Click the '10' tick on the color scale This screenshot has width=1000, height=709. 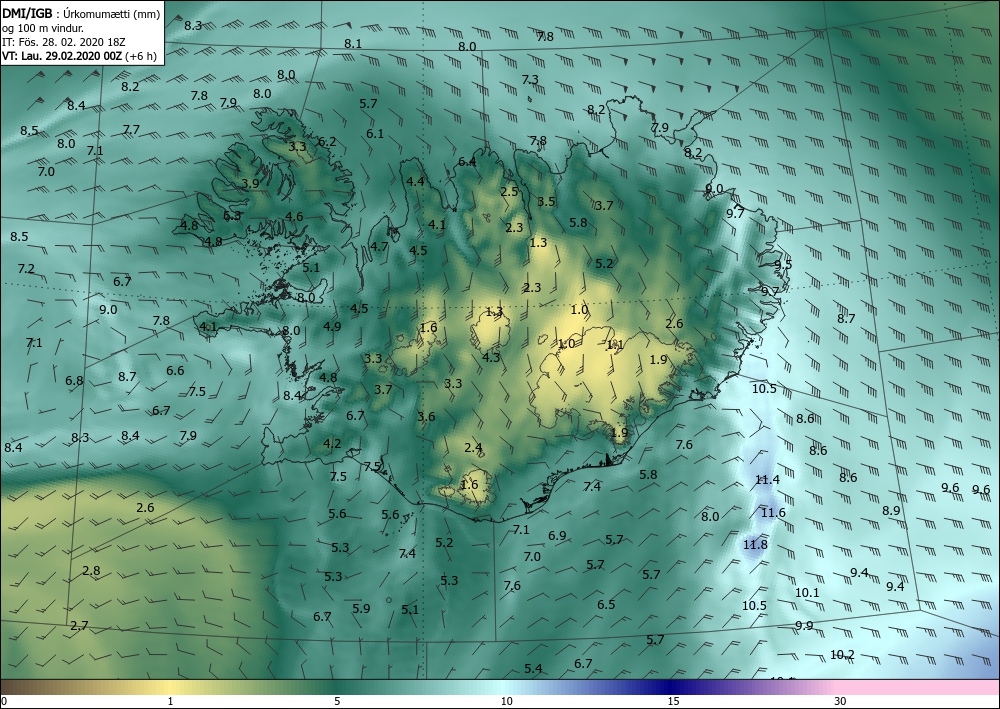click(x=506, y=701)
